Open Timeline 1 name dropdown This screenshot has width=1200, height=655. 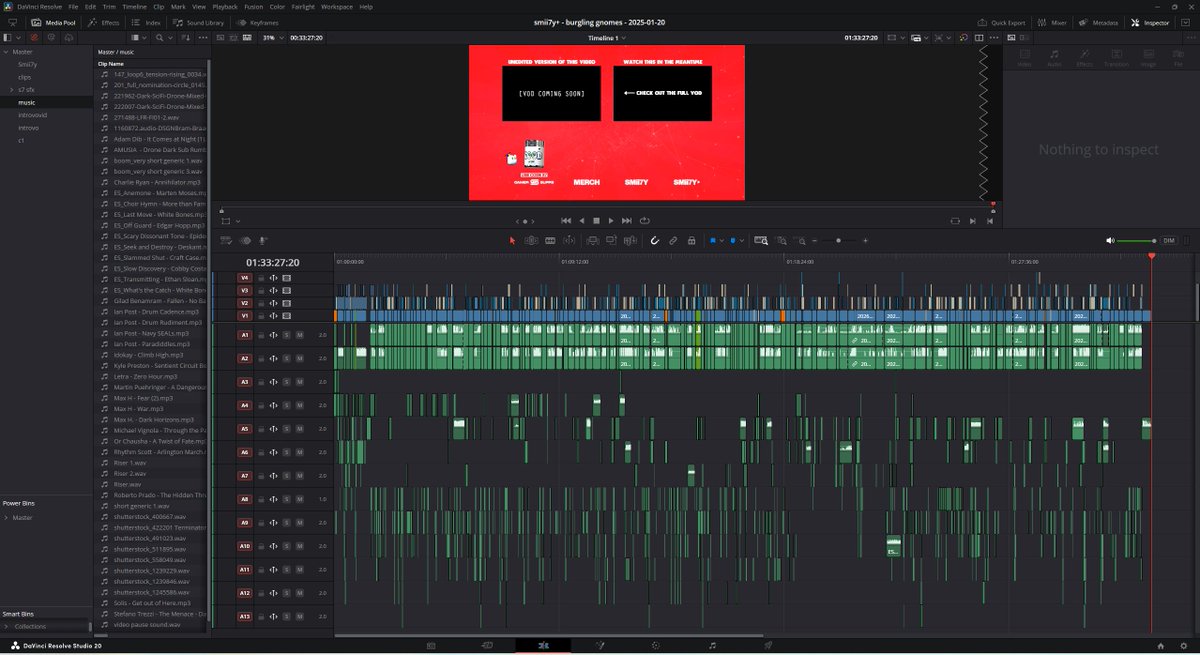[x=607, y=38]
